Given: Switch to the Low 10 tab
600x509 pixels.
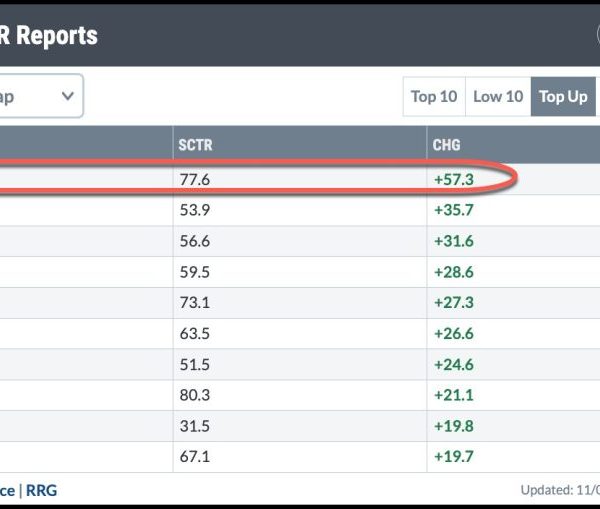Looking at the screenshot, I should point(498,96).
